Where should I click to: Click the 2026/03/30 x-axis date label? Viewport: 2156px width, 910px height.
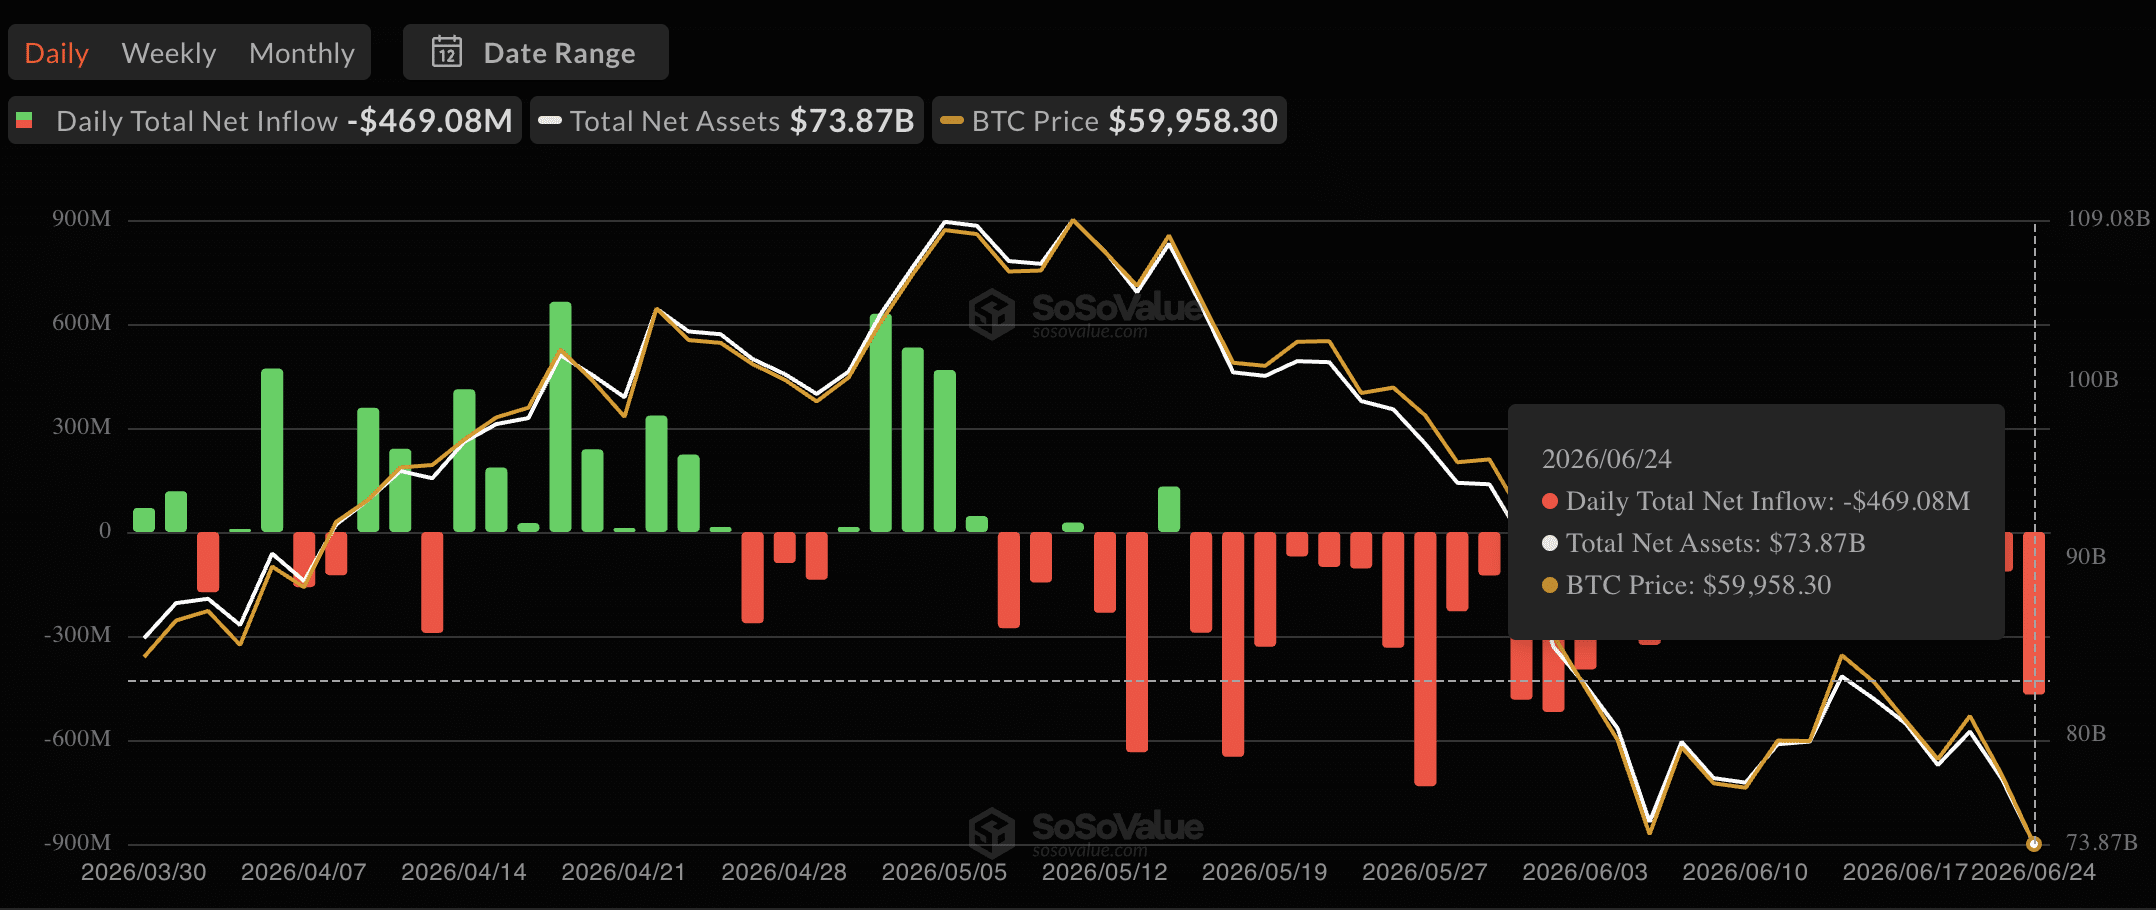point(144,872)
